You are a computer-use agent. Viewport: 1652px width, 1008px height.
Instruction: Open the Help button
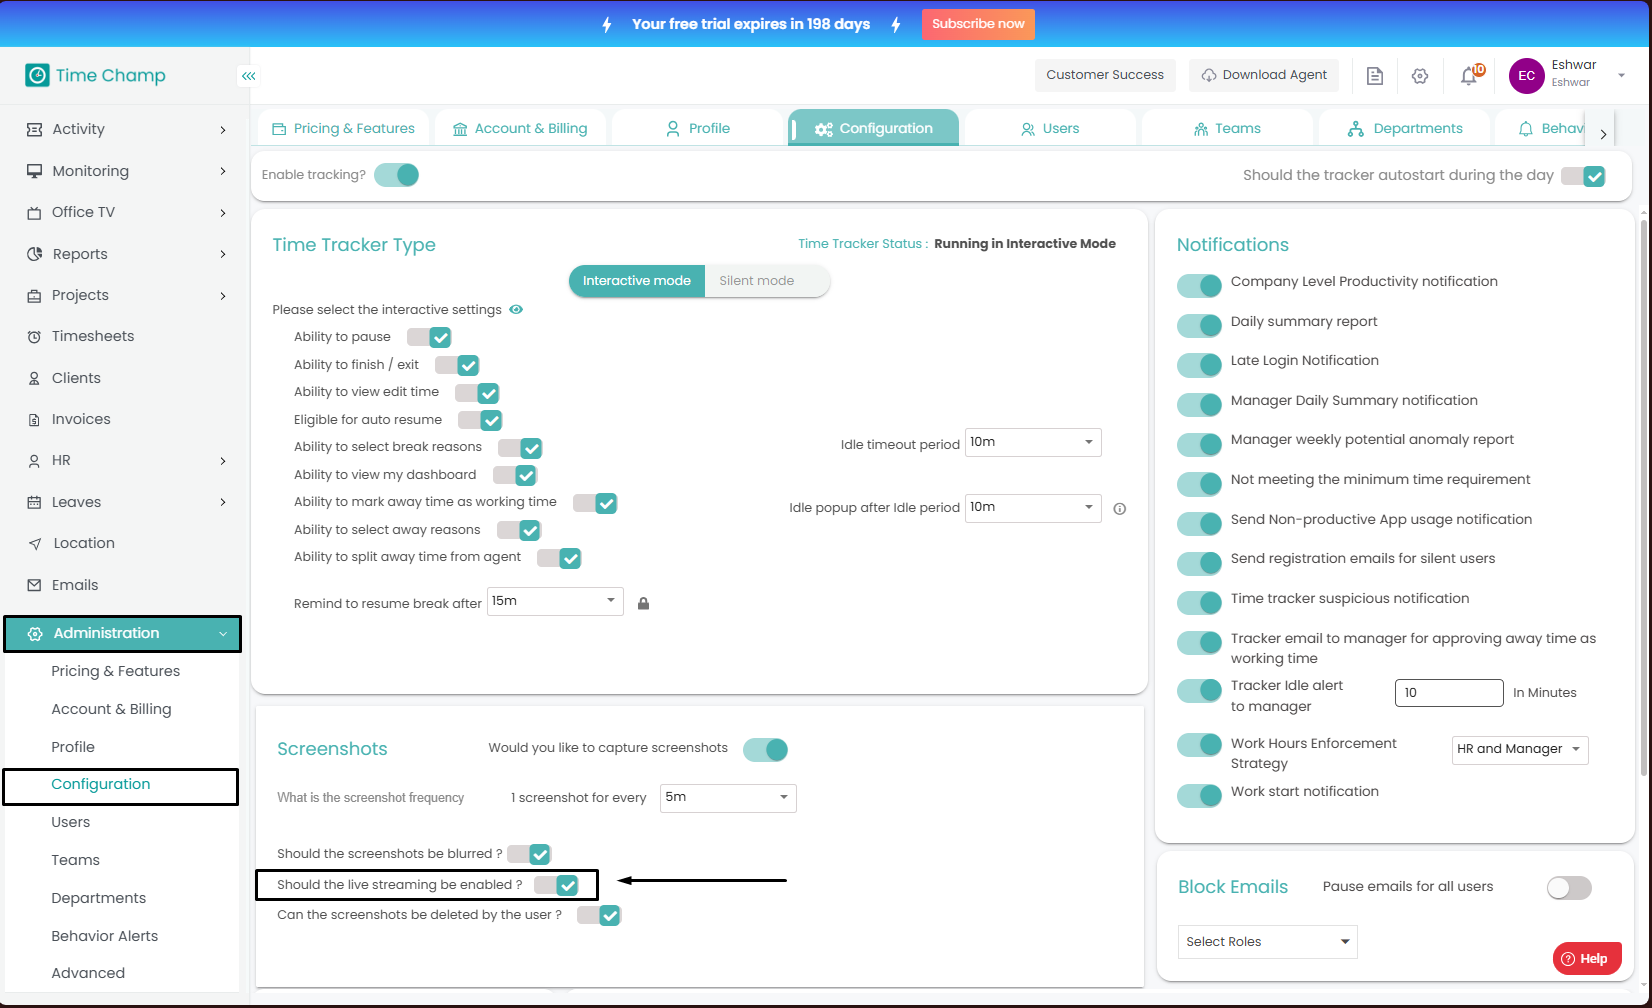click(1587, 958)
